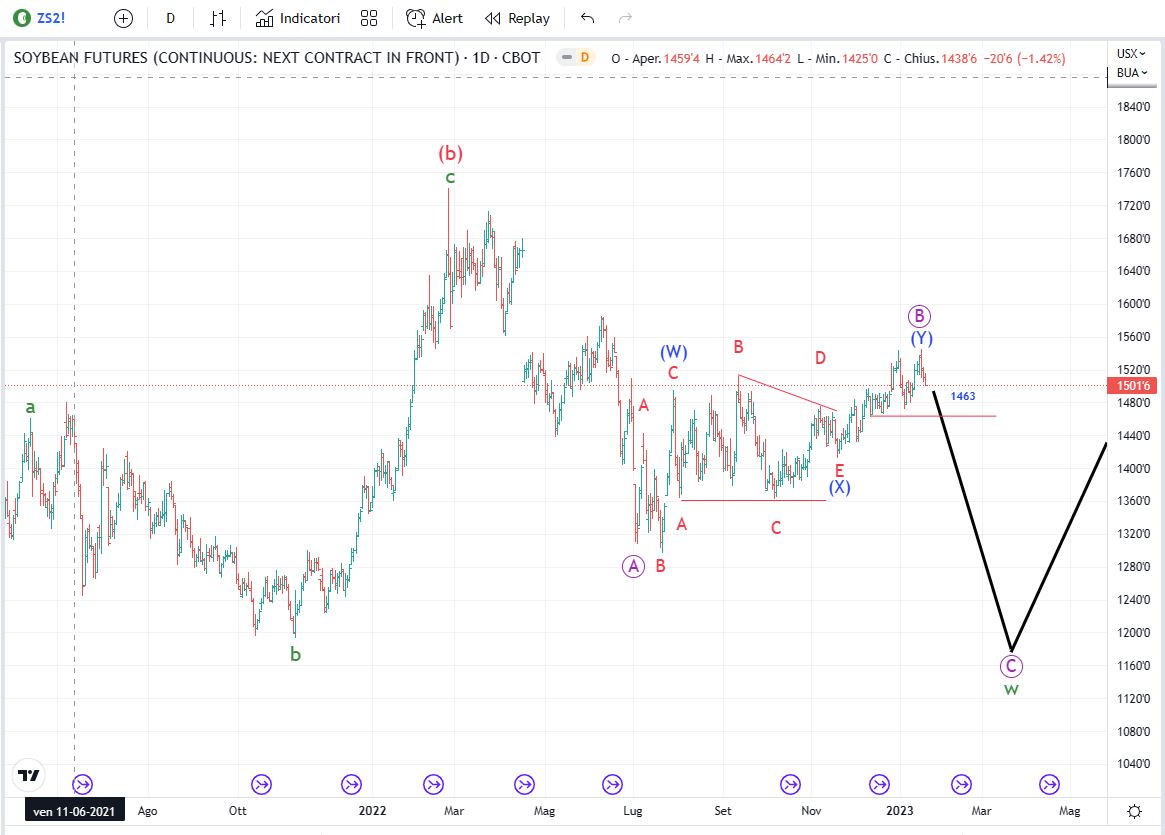Open event marker near Mar 2023 label
The width and height of the screenshot is (1165, 835).
(961, 784)
